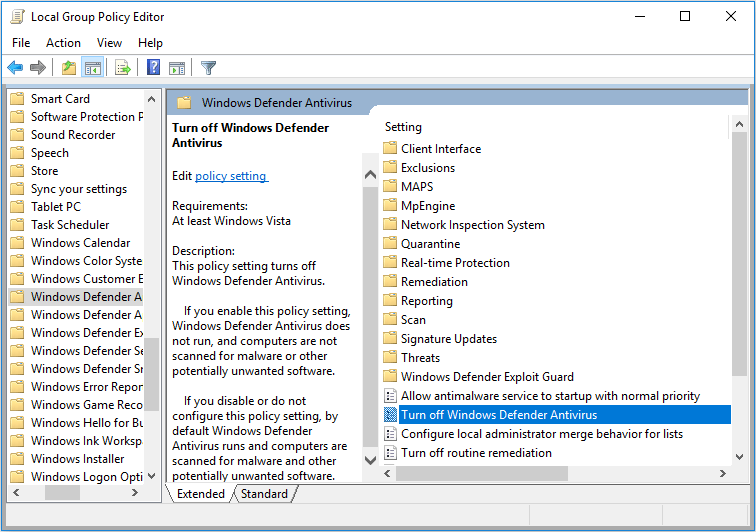Select Configure local administrator merge behavior setting
The width and height of the screenshot is (756, 532).
coord(542,434)
